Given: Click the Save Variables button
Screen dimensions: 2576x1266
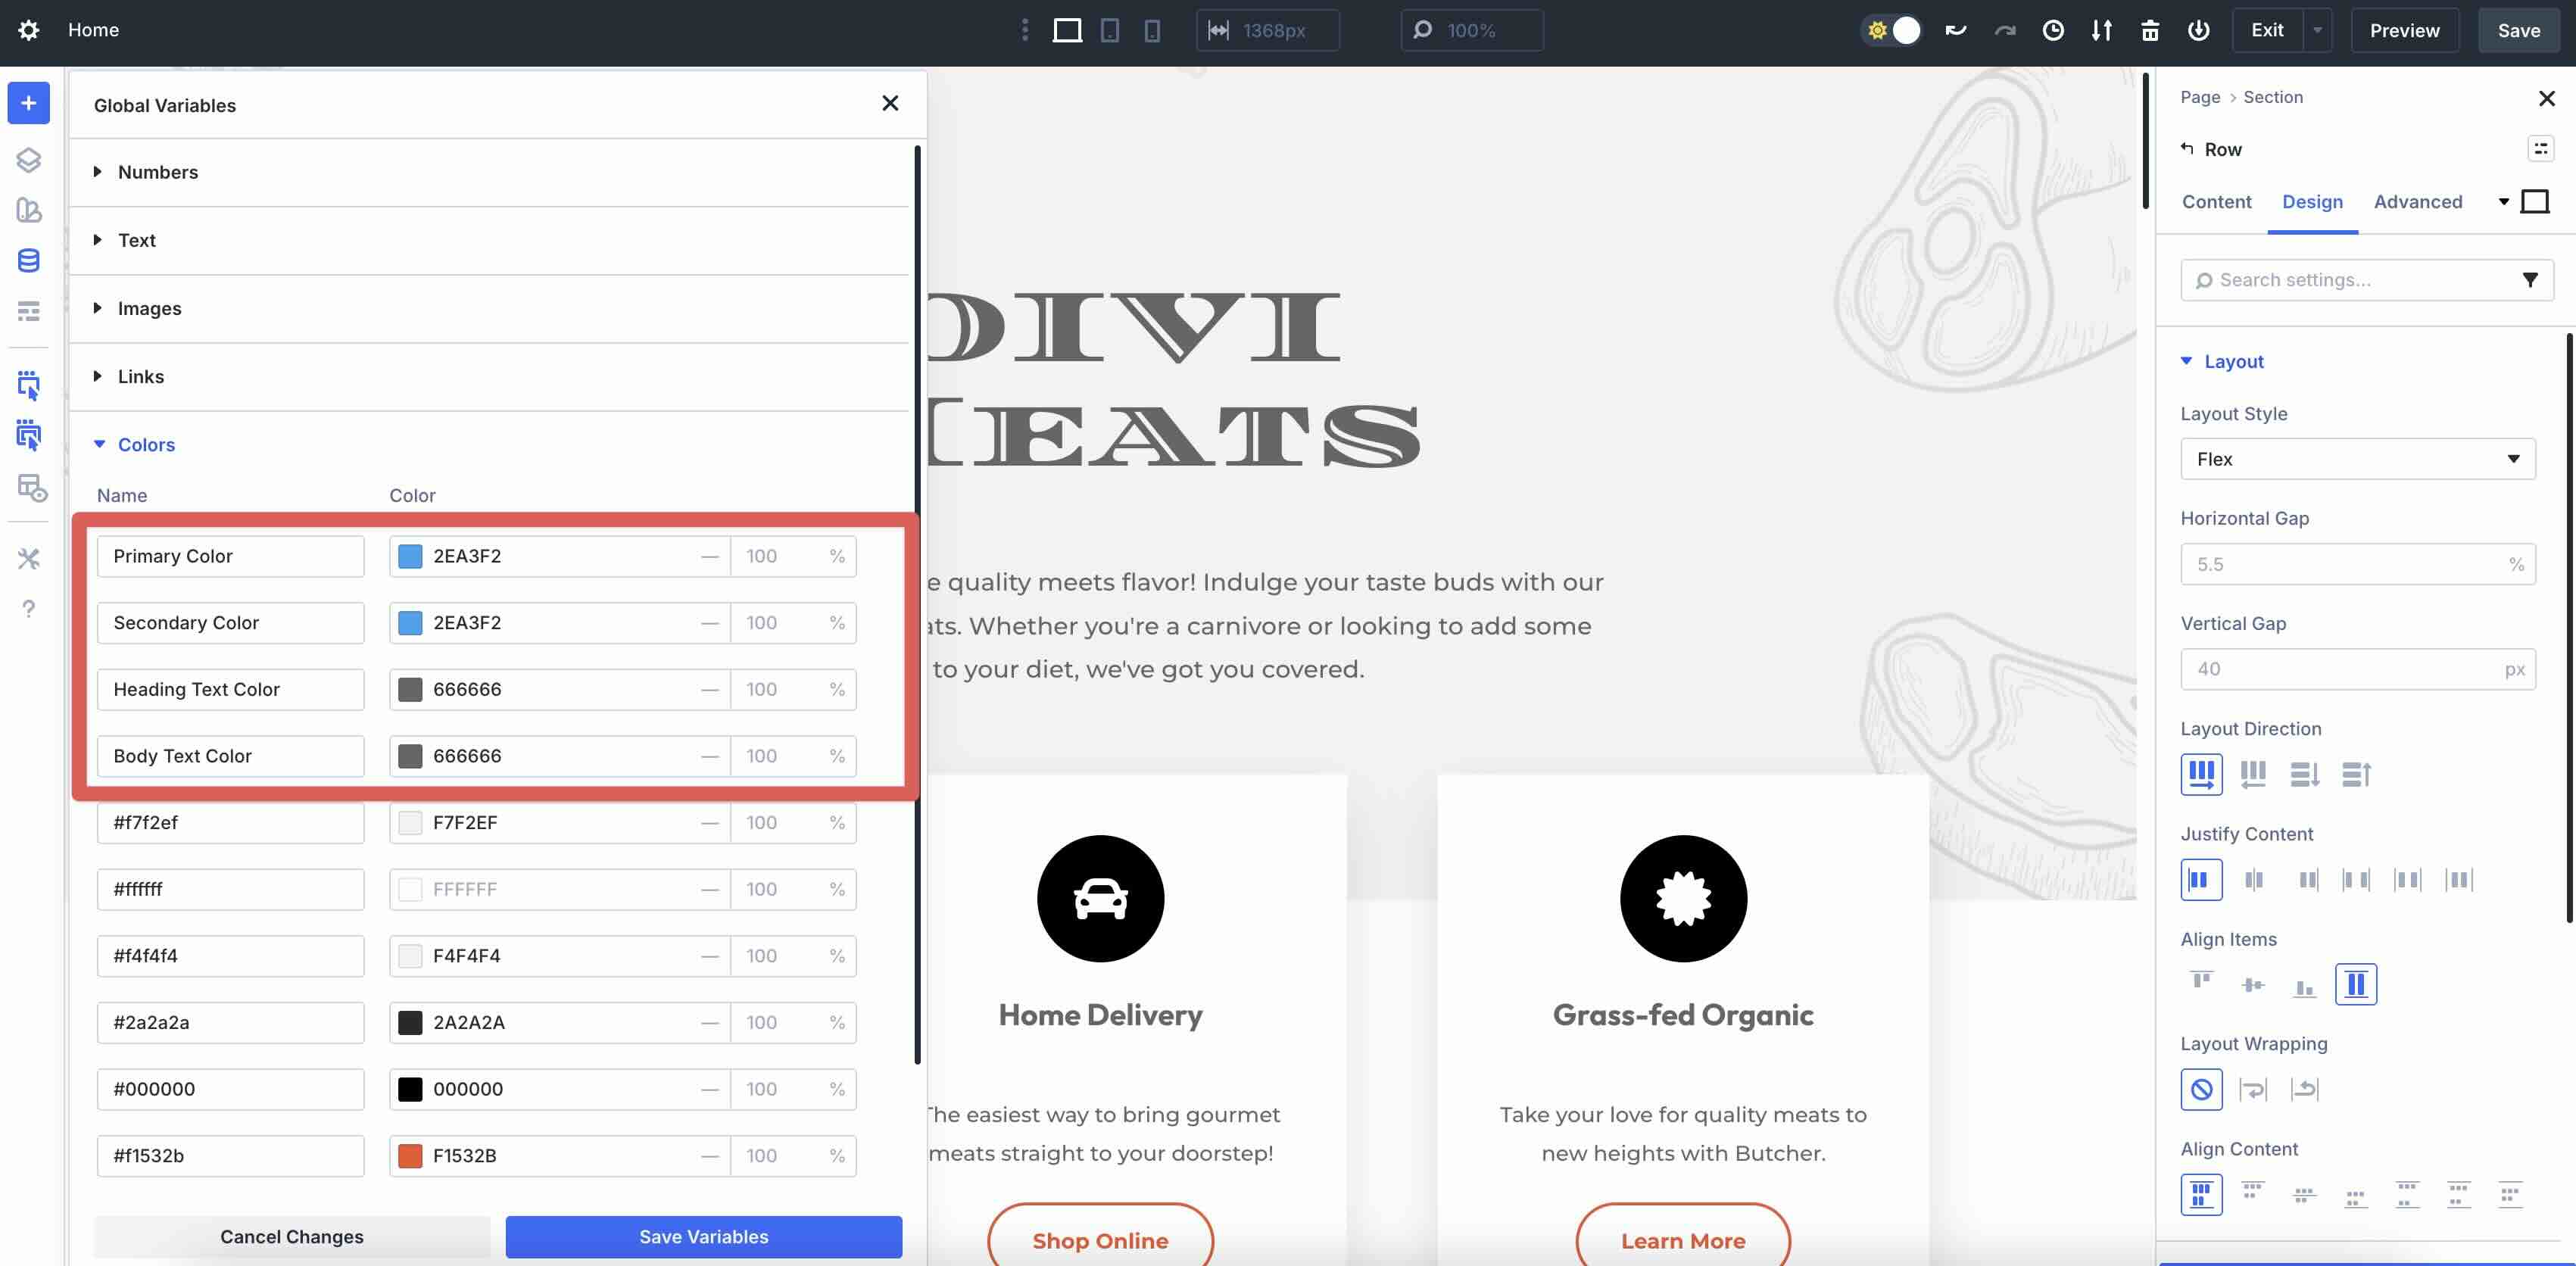Looking at the screenshot, I should click(x=703, y=1236).
